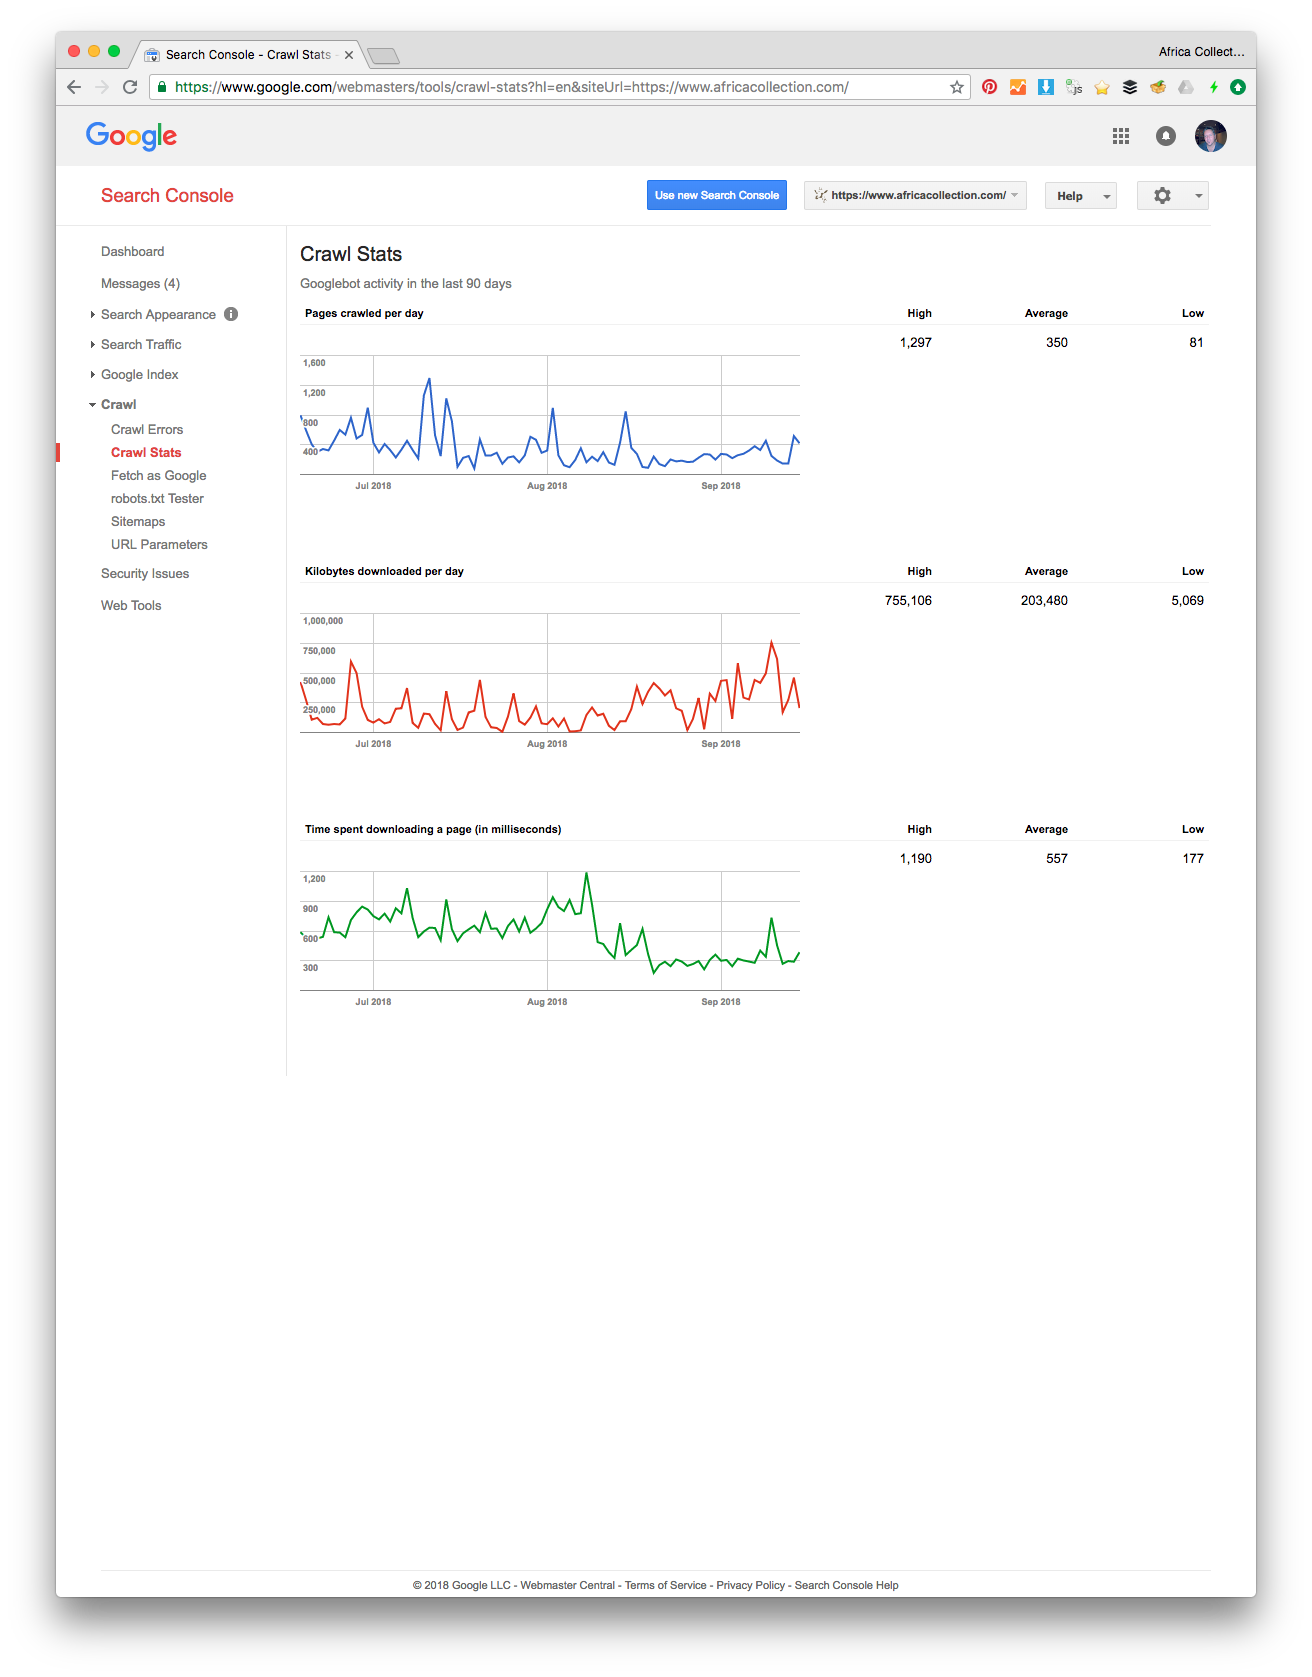The height and width of the screenshot is (1677, 1312).
Task: Open the Google apps grid
Action: 1121,136
